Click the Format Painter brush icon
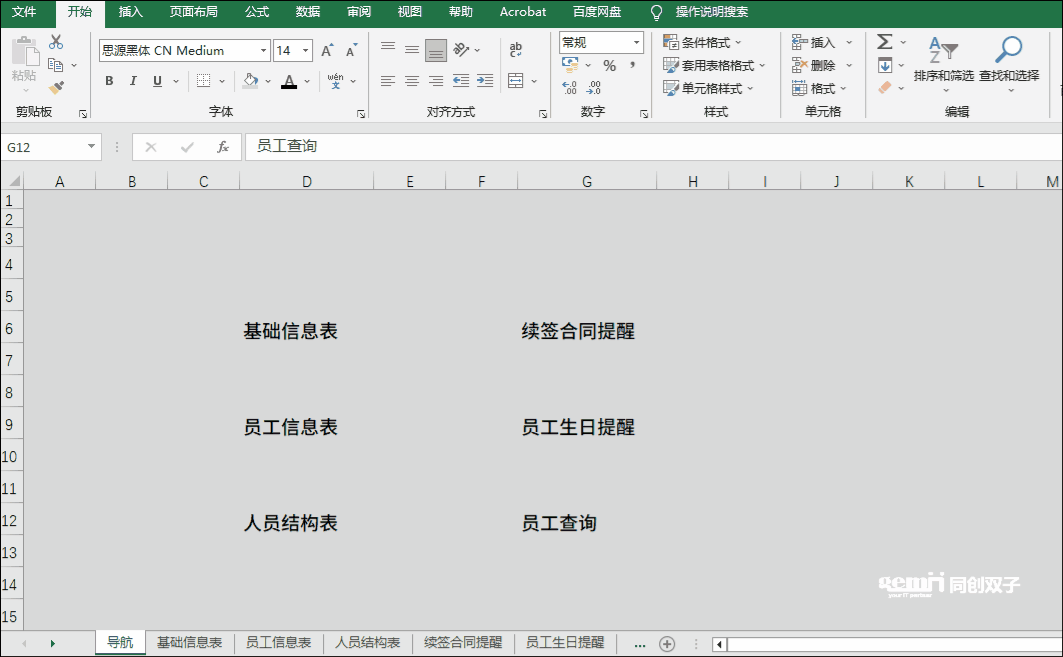This screenshot has width=1063, height=657. (x=56, y=88)
